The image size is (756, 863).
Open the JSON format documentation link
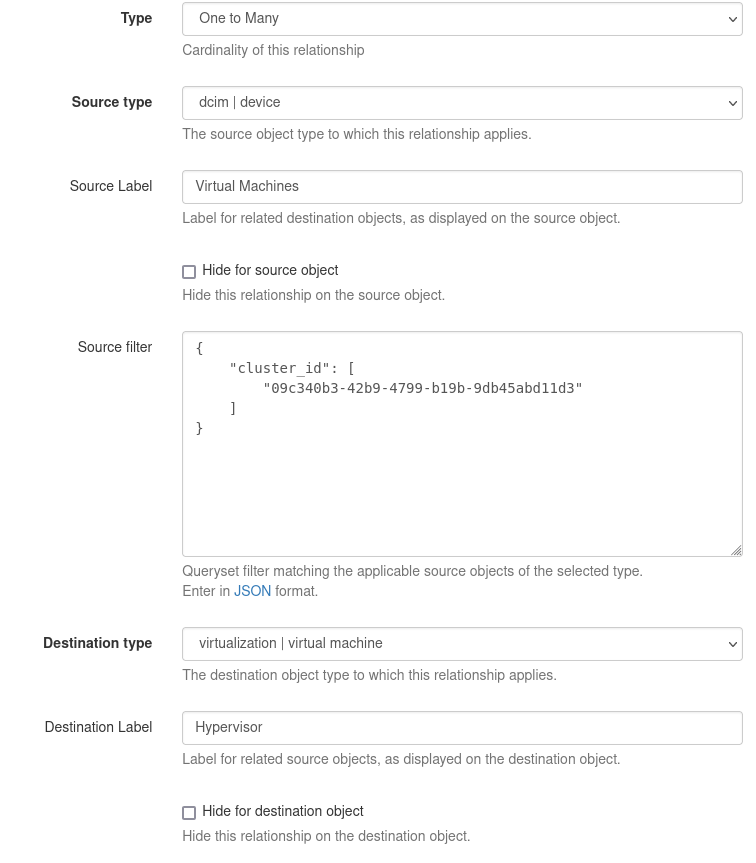(x=252, y=591)
